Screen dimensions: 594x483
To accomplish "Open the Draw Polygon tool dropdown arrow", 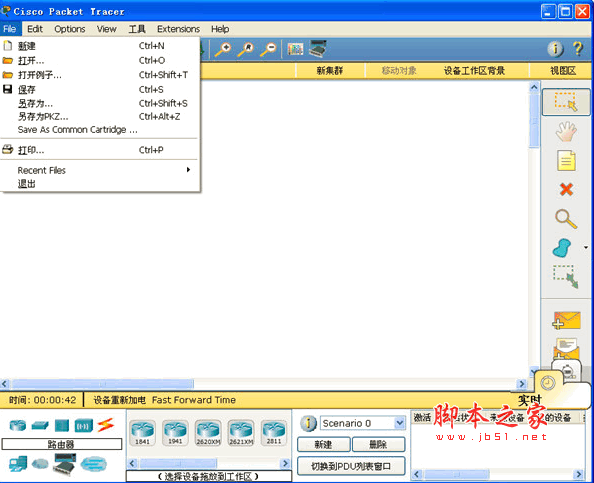I will click(x=586, y=248).
